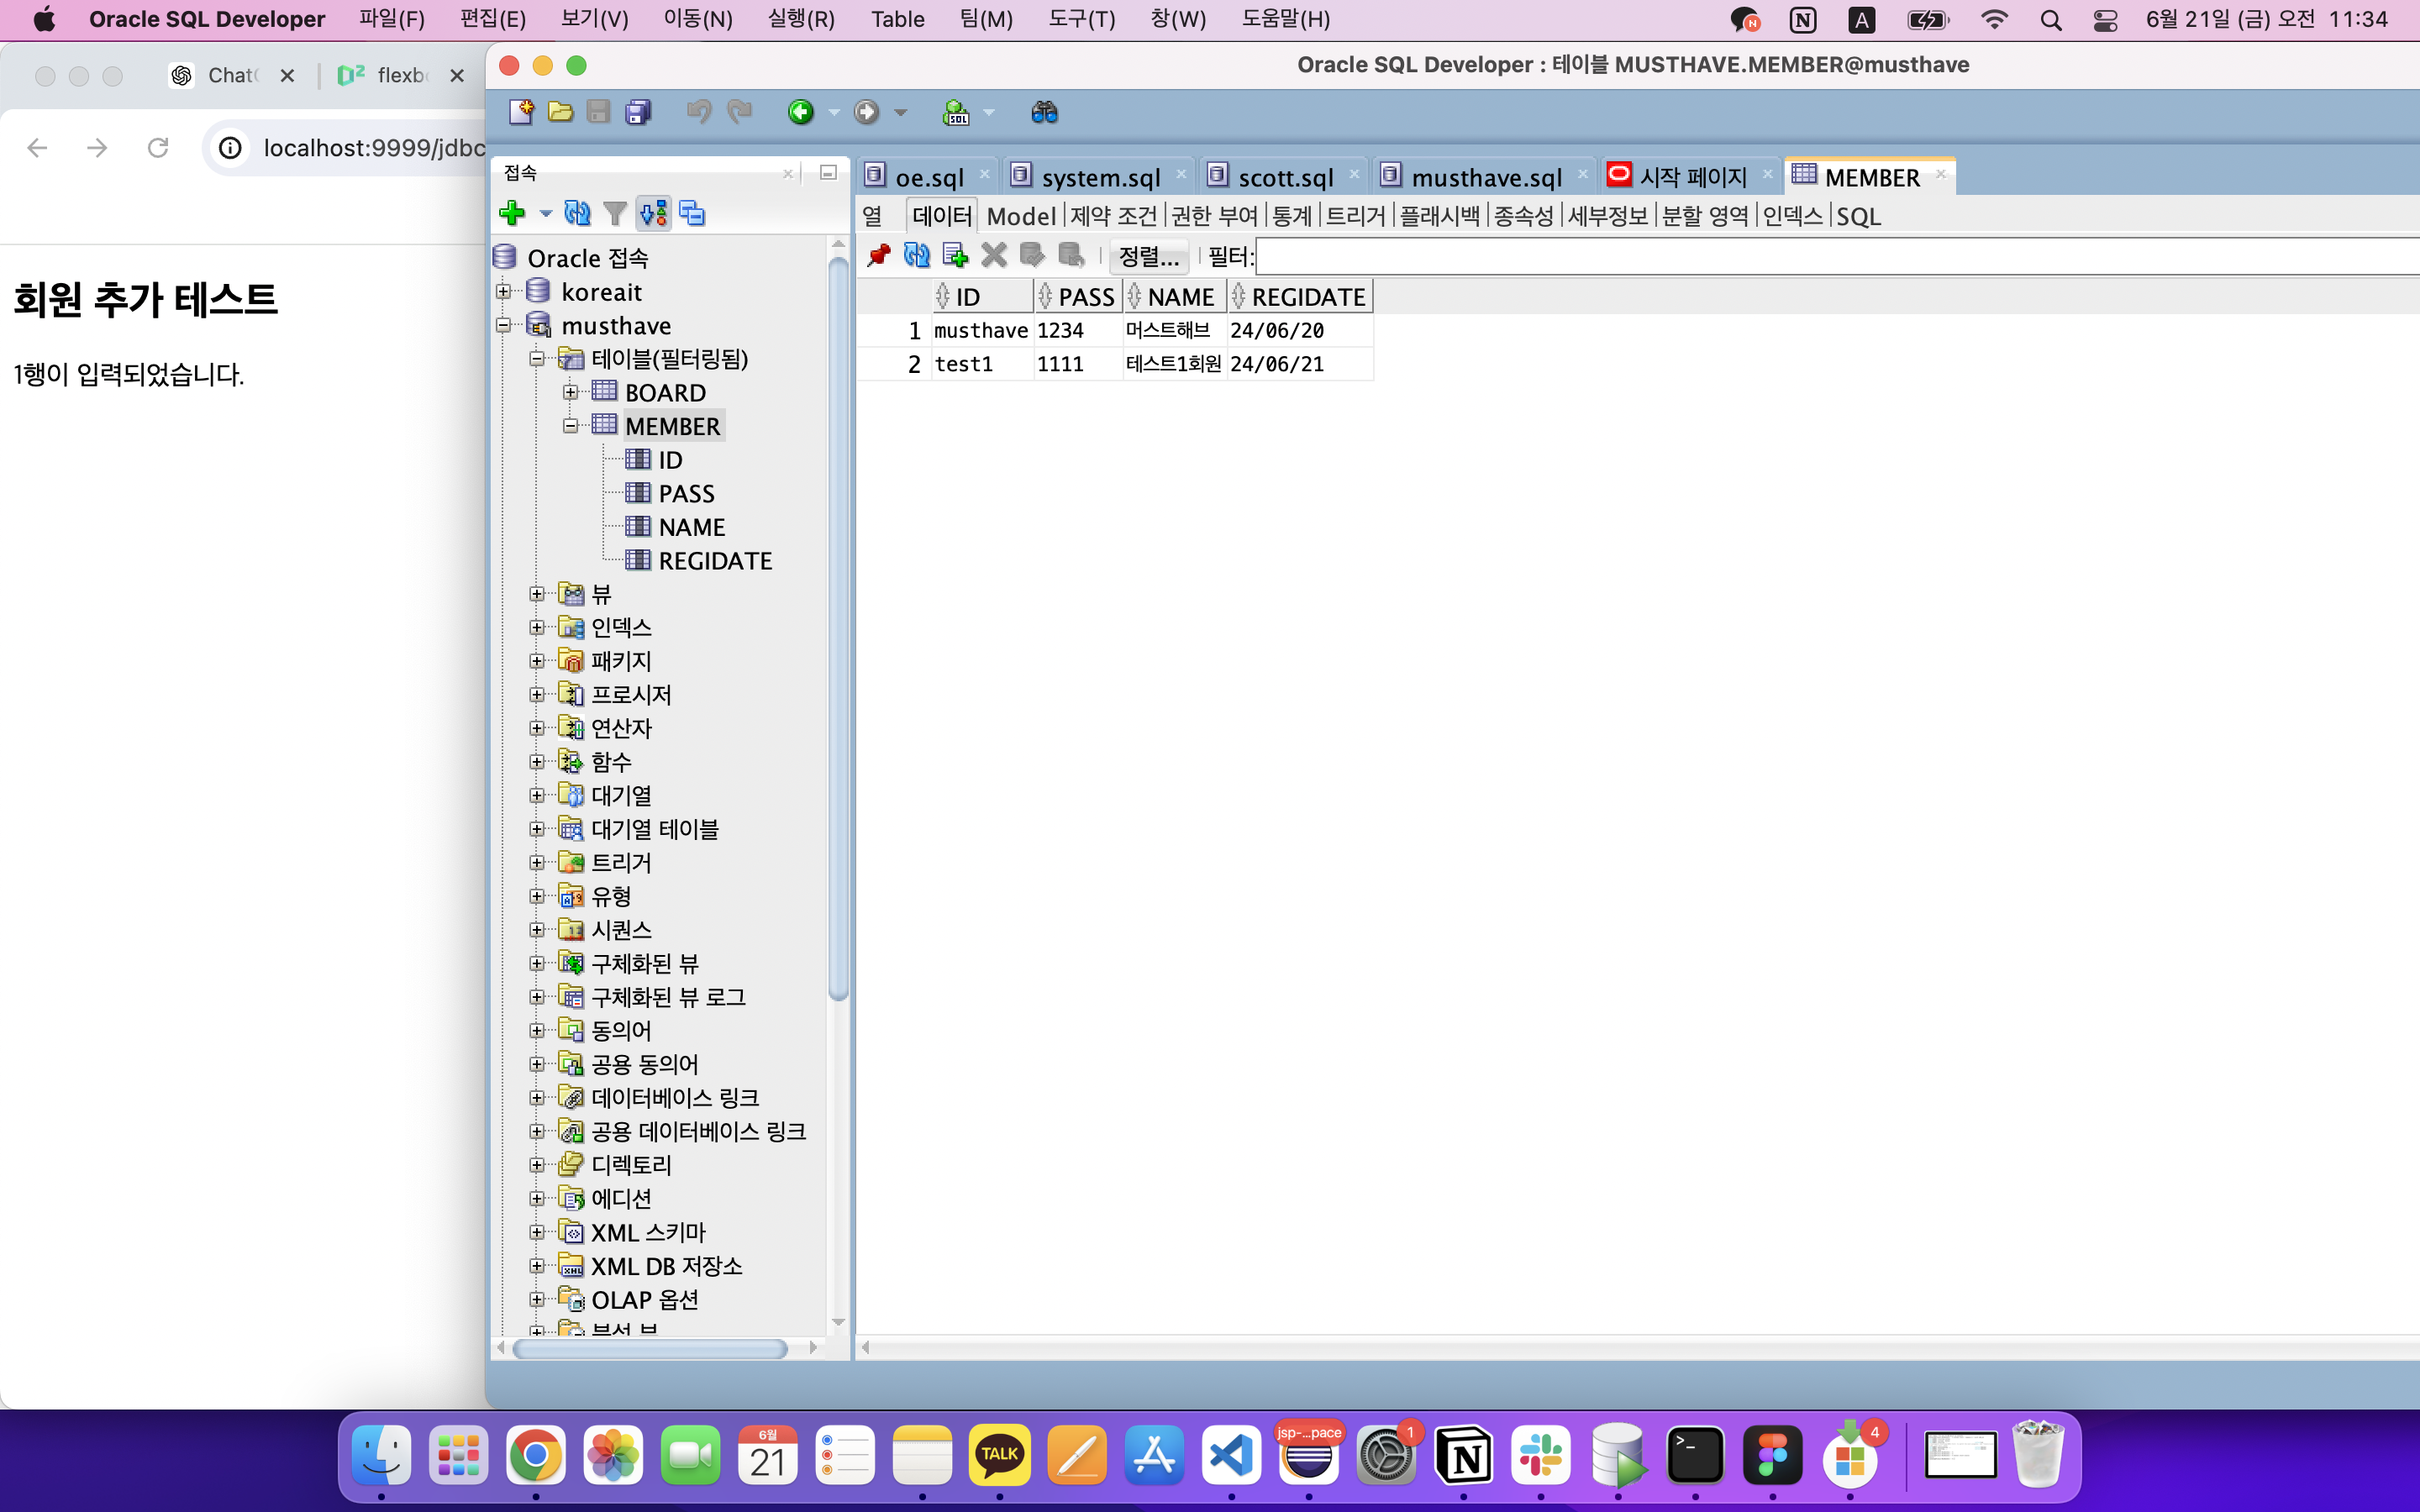Click the binoculars find DB object icon

[x=1044, y=112]
